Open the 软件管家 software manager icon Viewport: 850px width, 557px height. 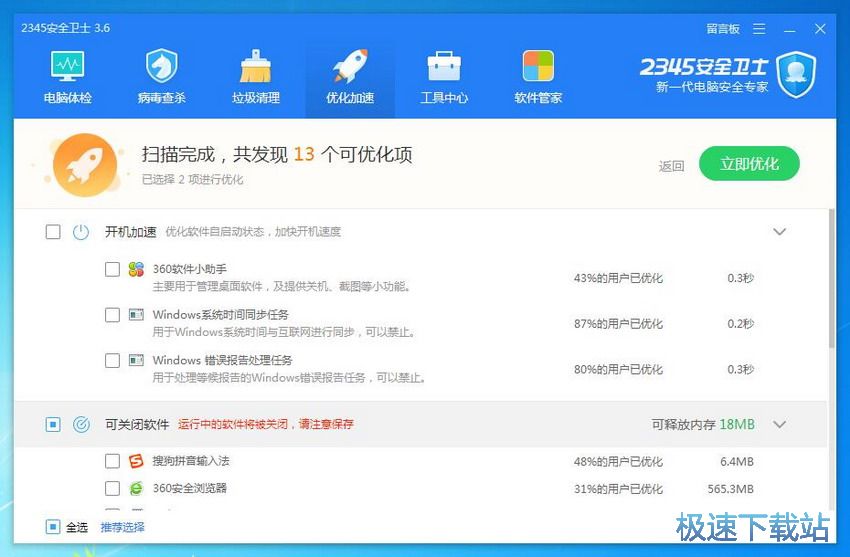[x=538, y=66]
